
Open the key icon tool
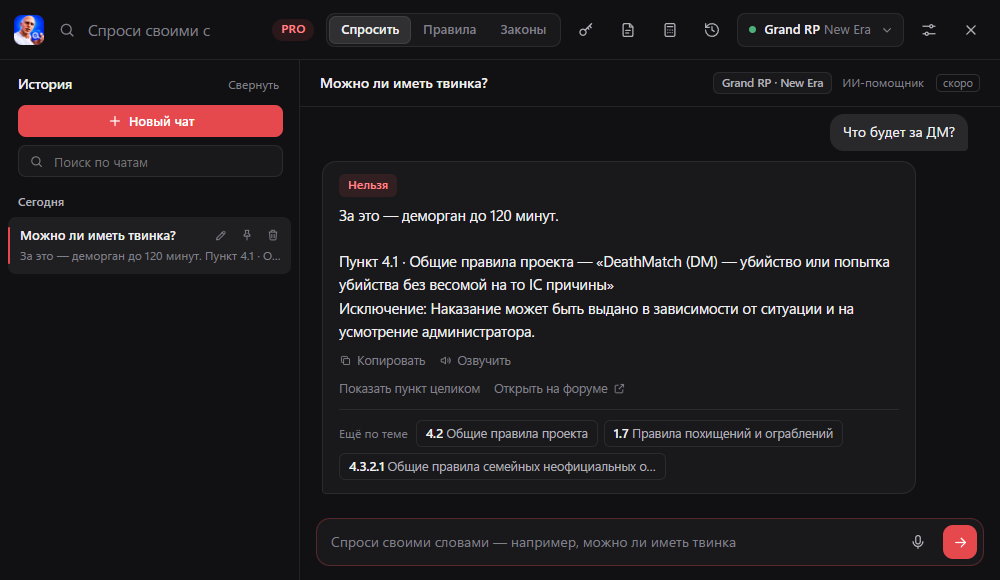pos(585,30)
